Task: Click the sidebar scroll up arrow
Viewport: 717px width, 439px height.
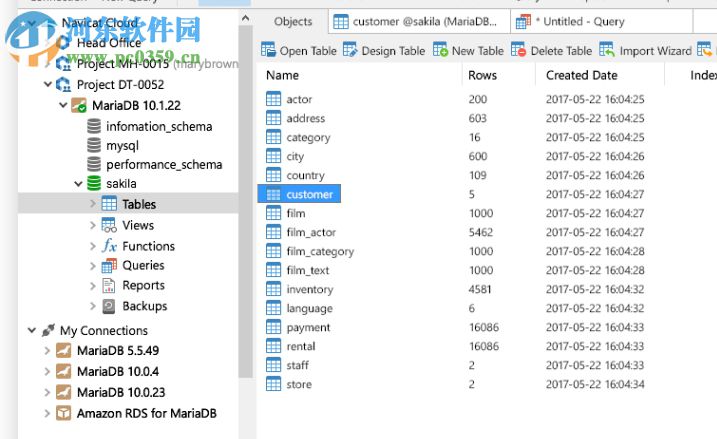Action: click(246, 18)
